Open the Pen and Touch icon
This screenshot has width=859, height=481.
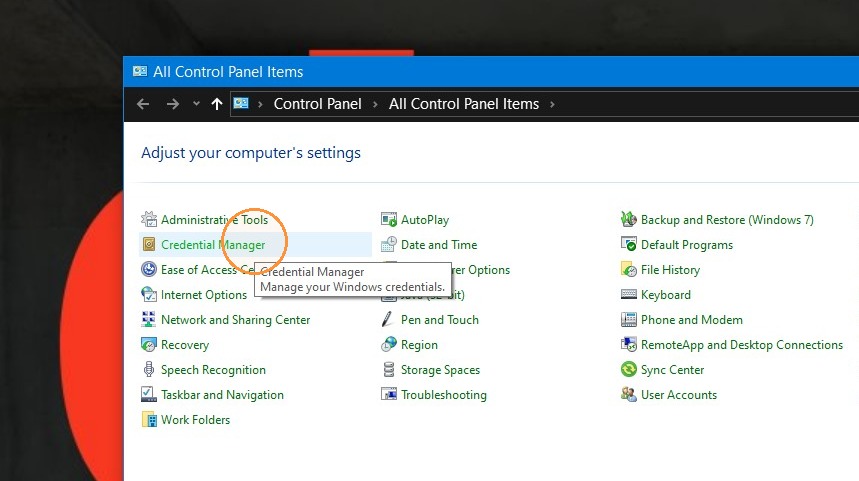(x=388, y=319)
